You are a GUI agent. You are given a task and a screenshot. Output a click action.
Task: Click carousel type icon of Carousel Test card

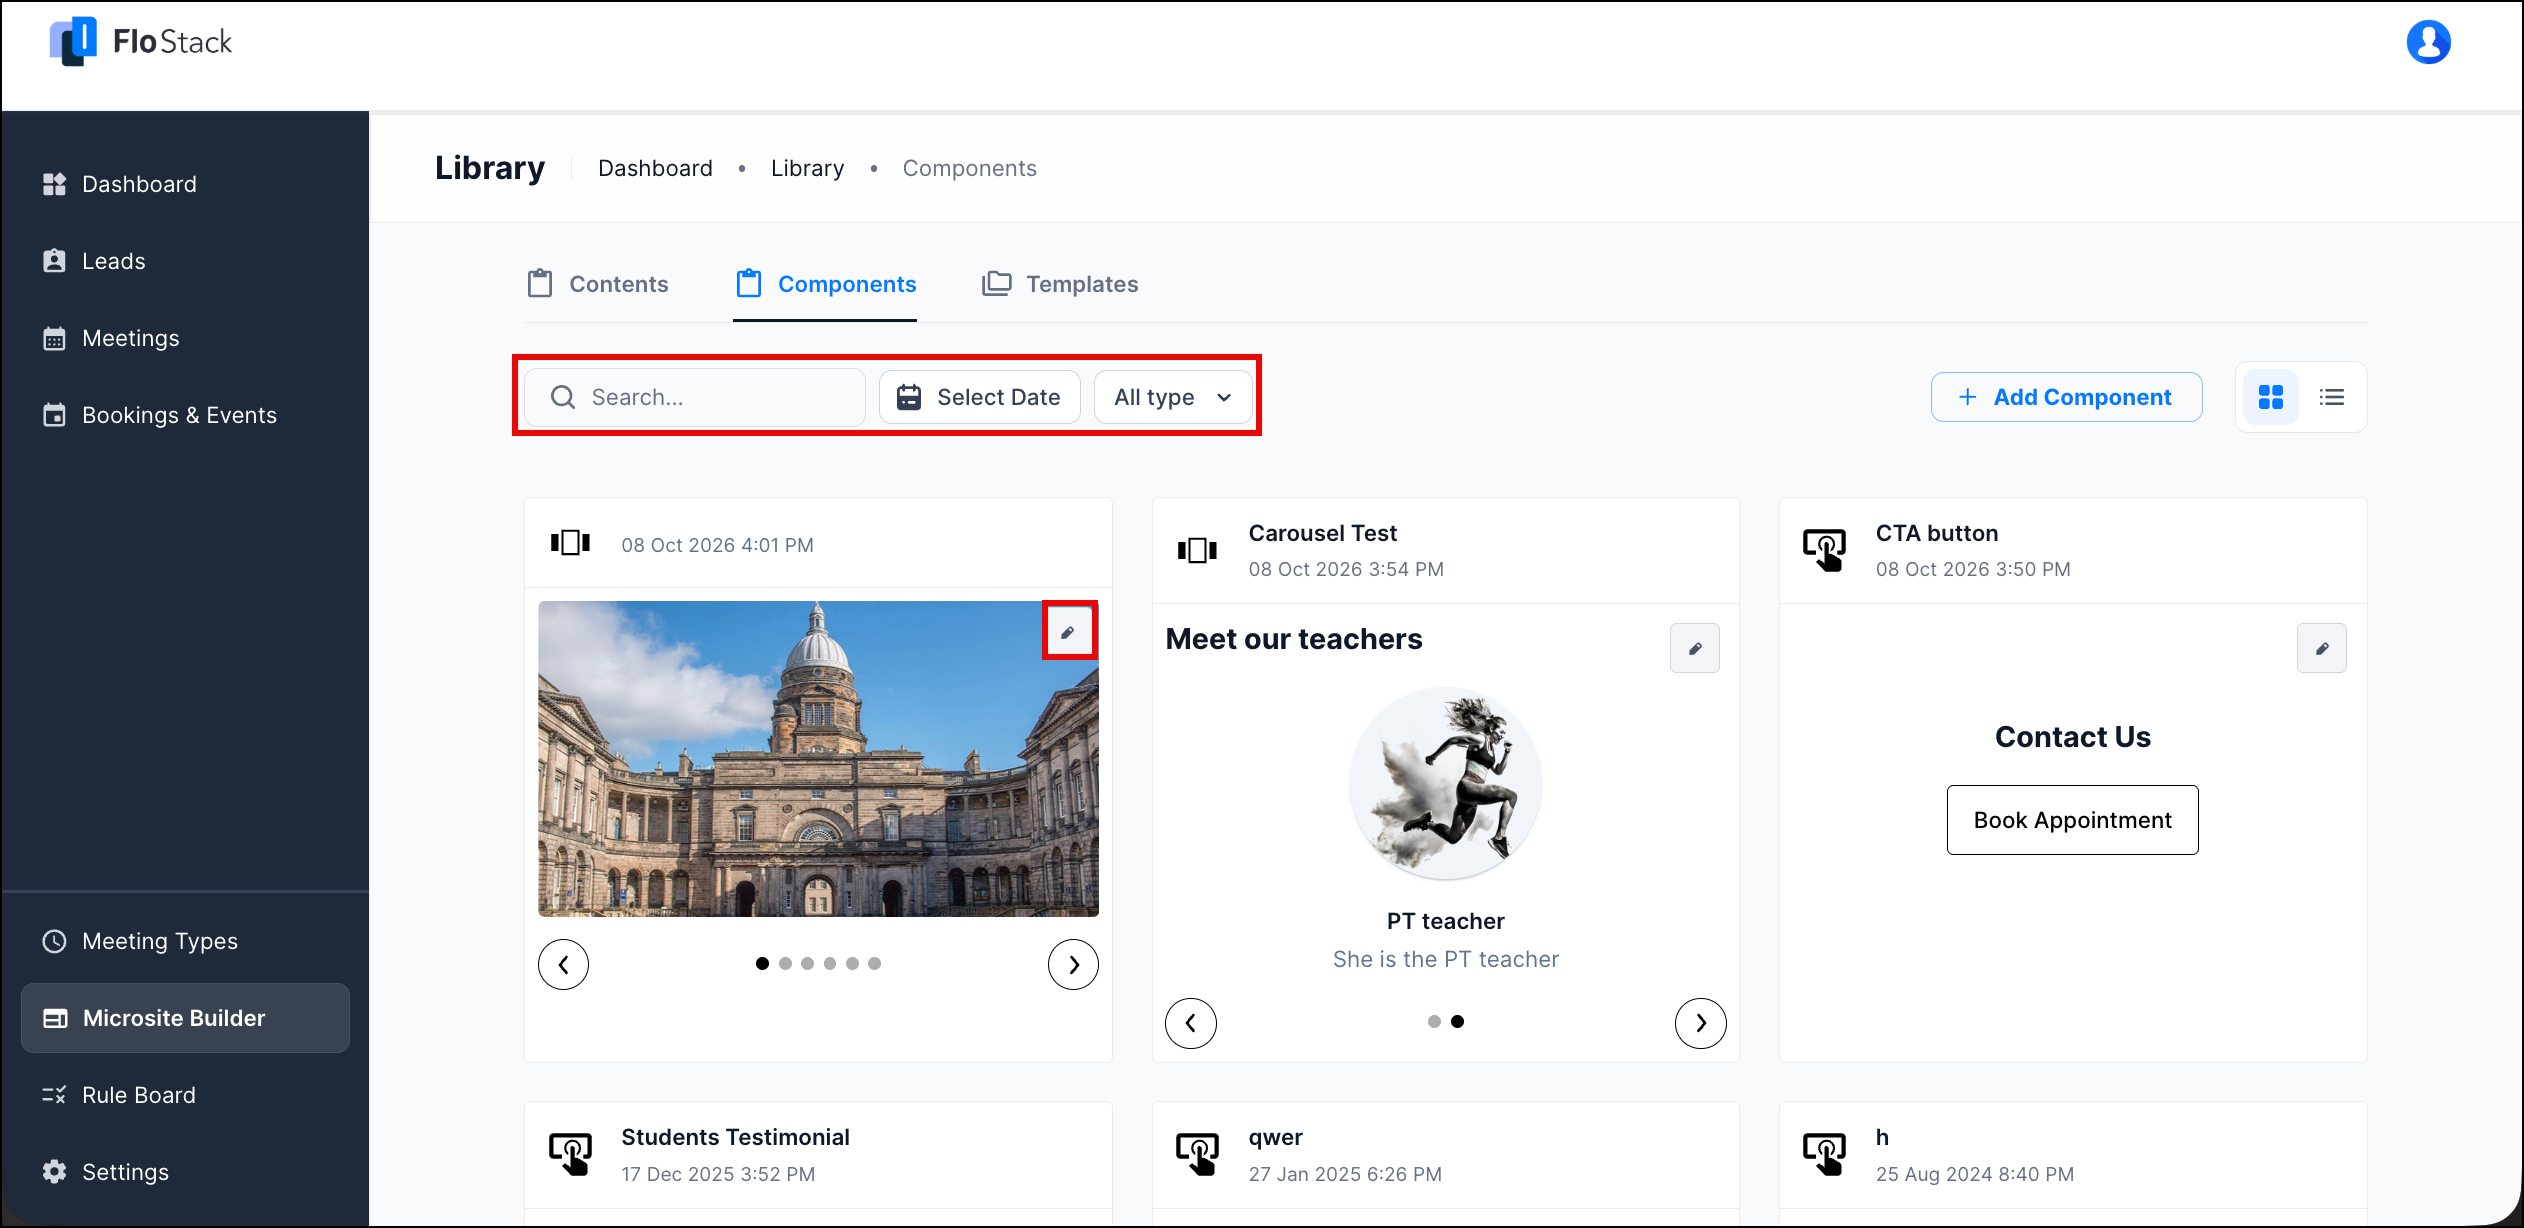point(1197,549)
